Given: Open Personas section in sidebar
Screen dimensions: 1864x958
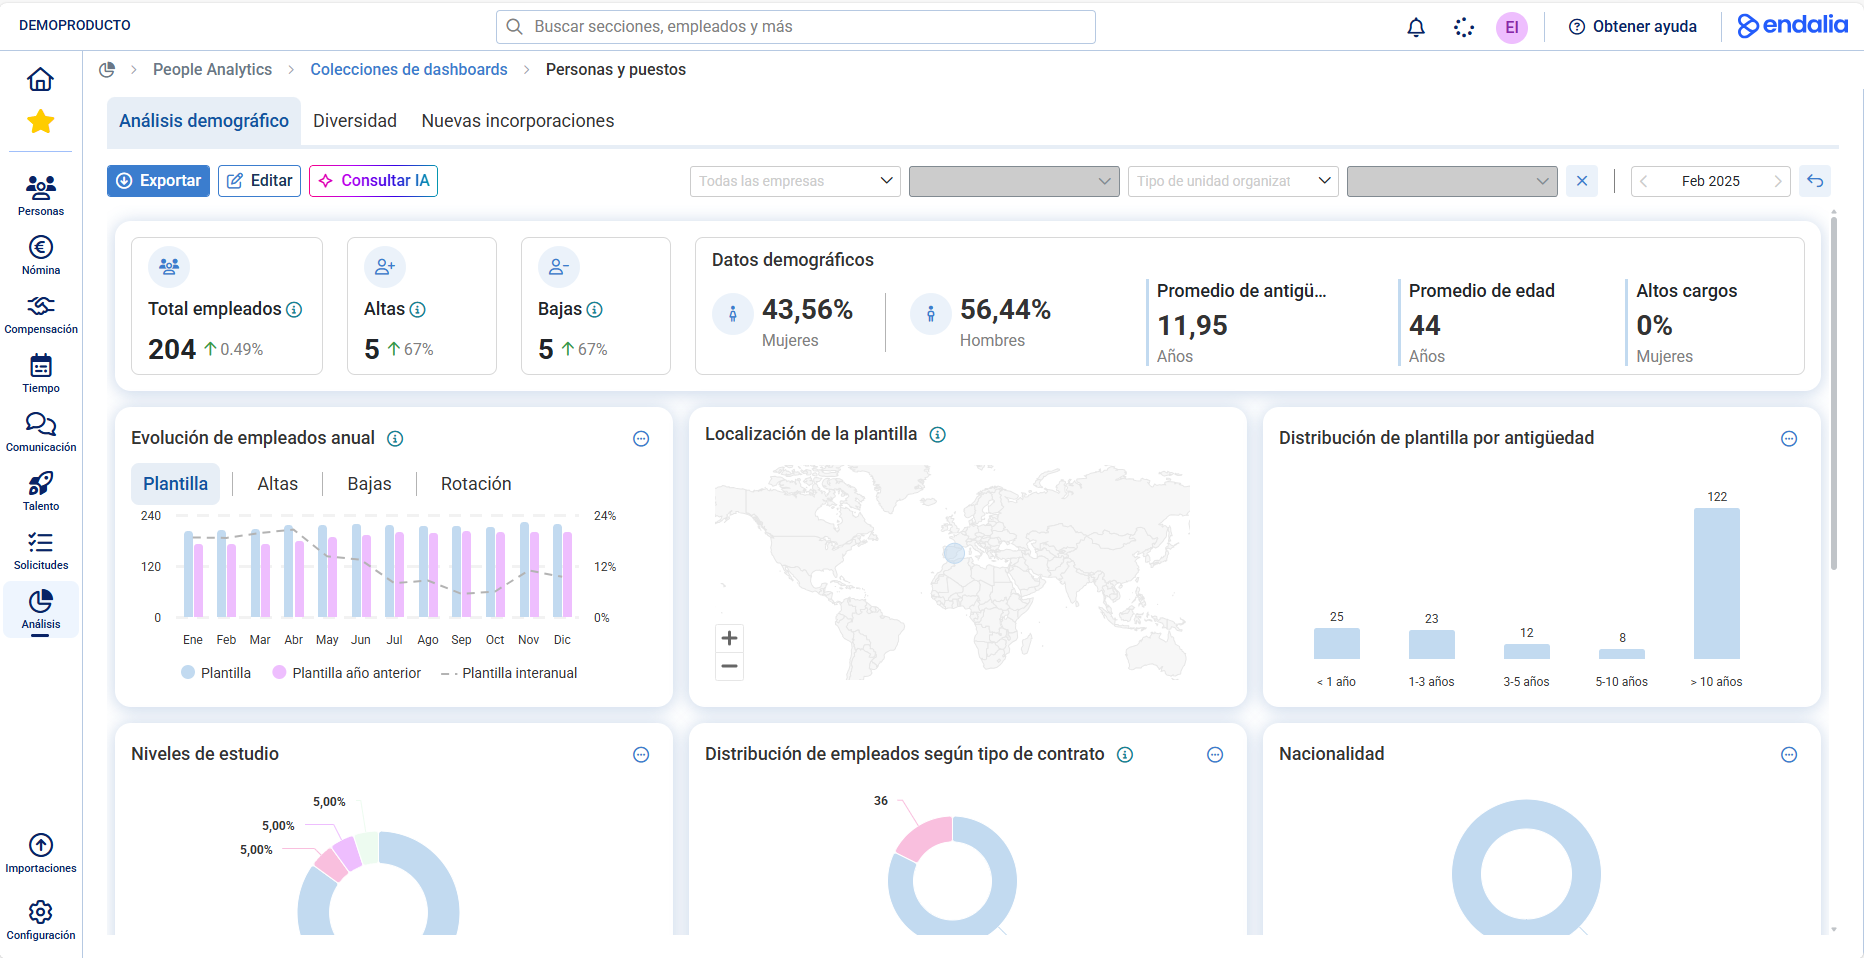Looking at the screenshot, I should click(41, 195).
